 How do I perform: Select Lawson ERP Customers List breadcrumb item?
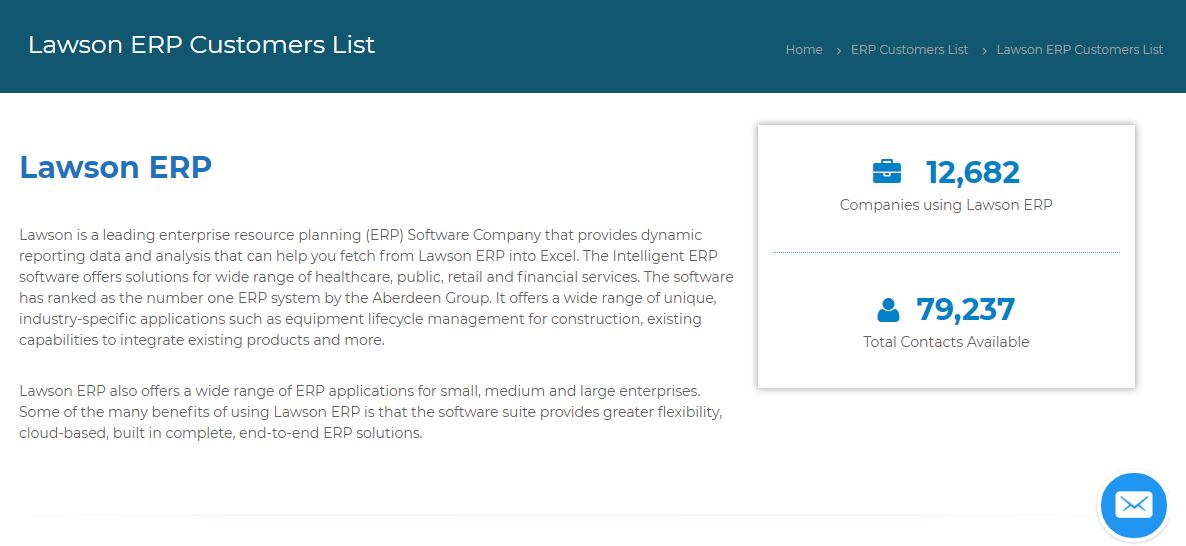(1079, 49)
